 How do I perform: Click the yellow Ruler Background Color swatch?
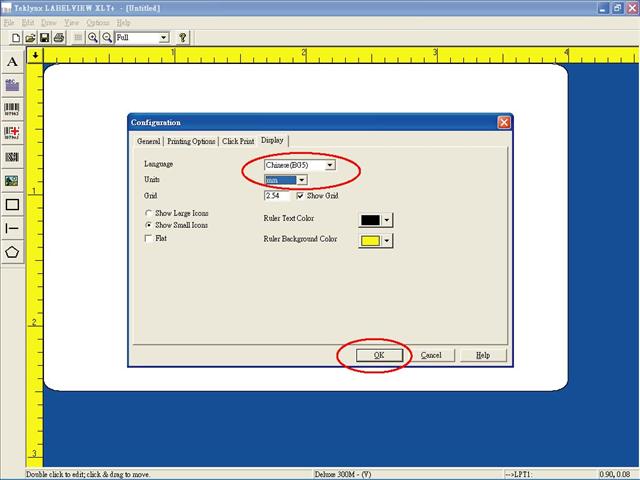(x=370, y=241)
